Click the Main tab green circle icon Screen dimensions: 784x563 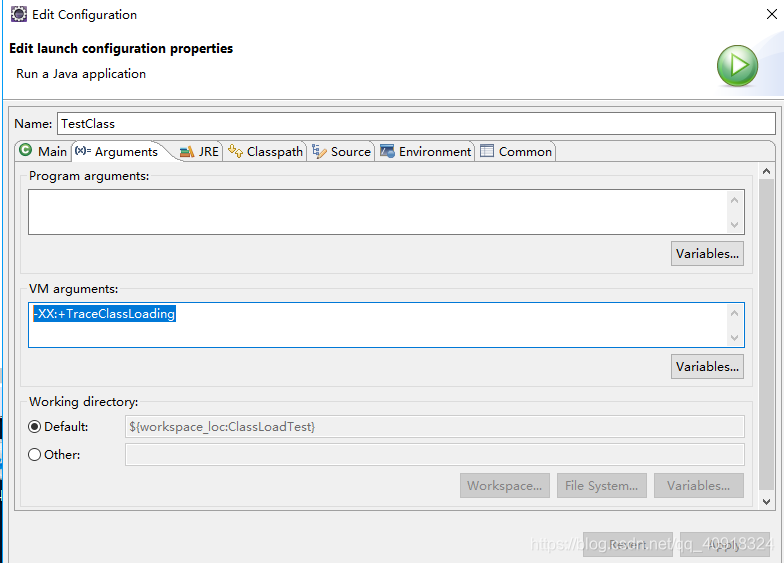click(26, 150)
